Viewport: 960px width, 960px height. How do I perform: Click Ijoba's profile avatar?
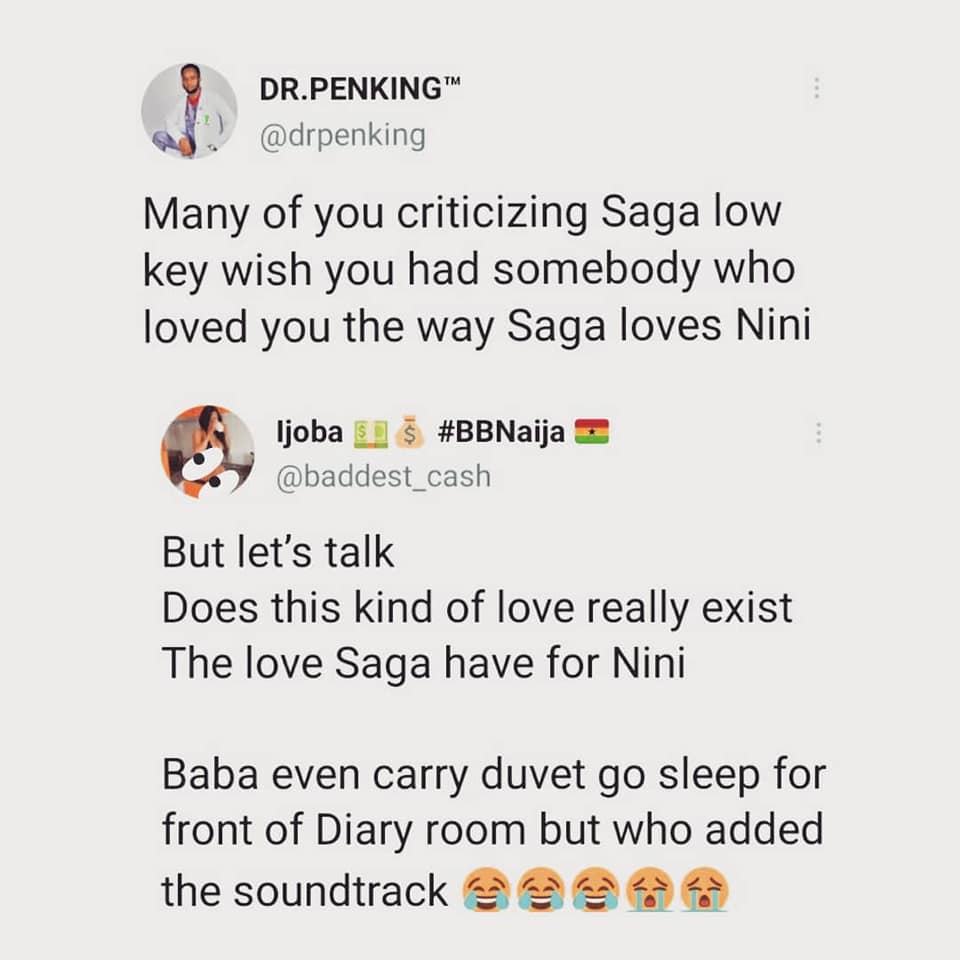(207, 452)
